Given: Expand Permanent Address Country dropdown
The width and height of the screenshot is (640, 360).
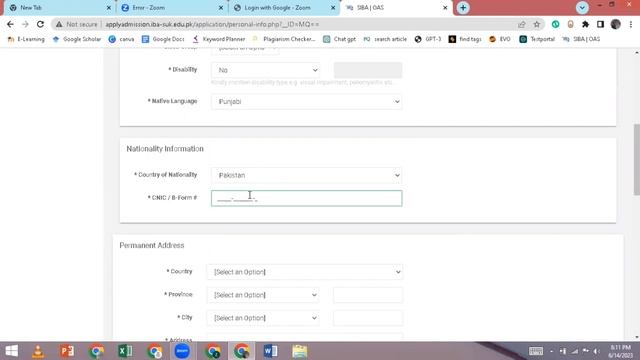Looking at the screenshot, I should click(304, 272).
